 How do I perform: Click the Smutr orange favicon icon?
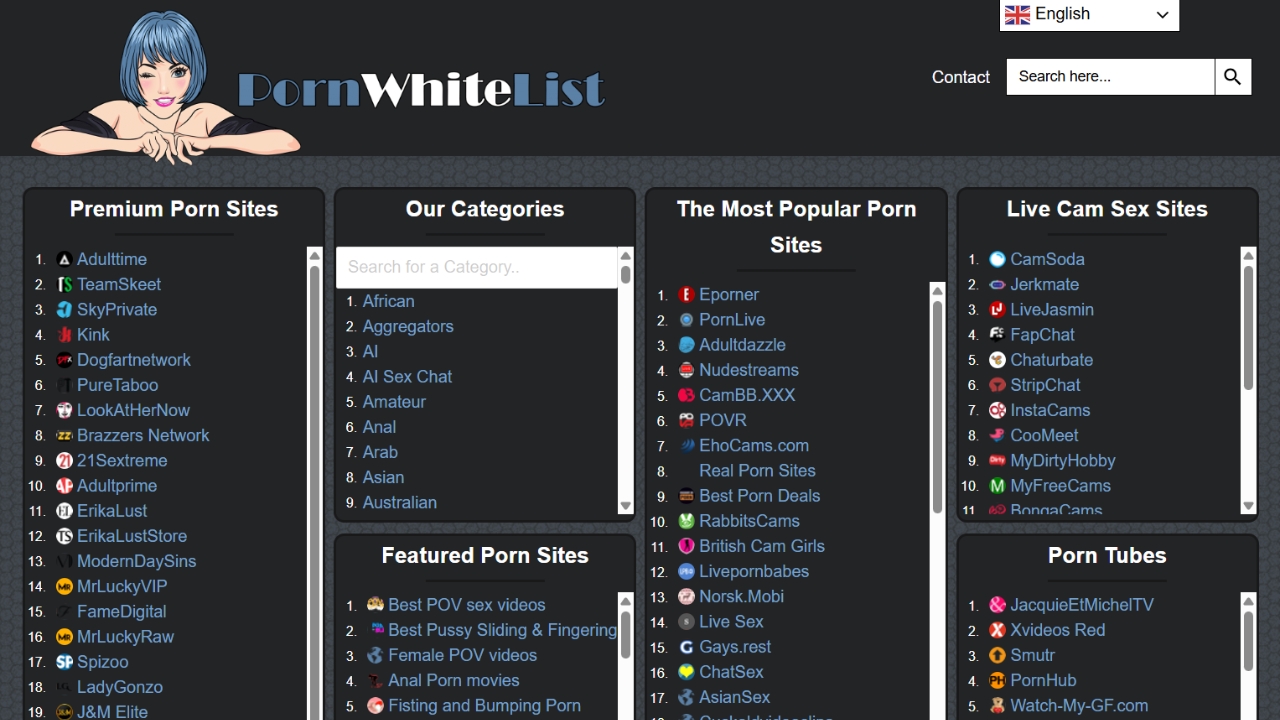coord(997,655)
